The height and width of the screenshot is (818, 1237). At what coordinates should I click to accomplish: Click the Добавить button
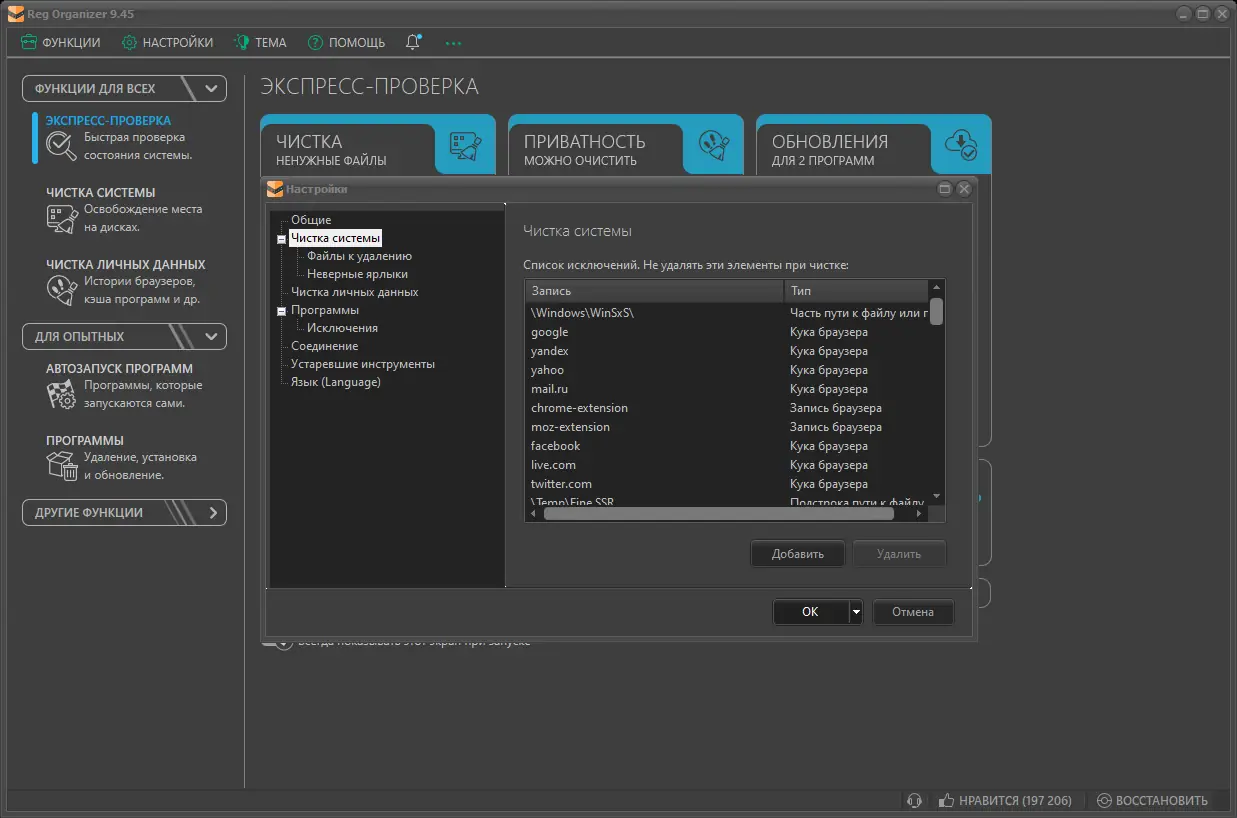797,553
